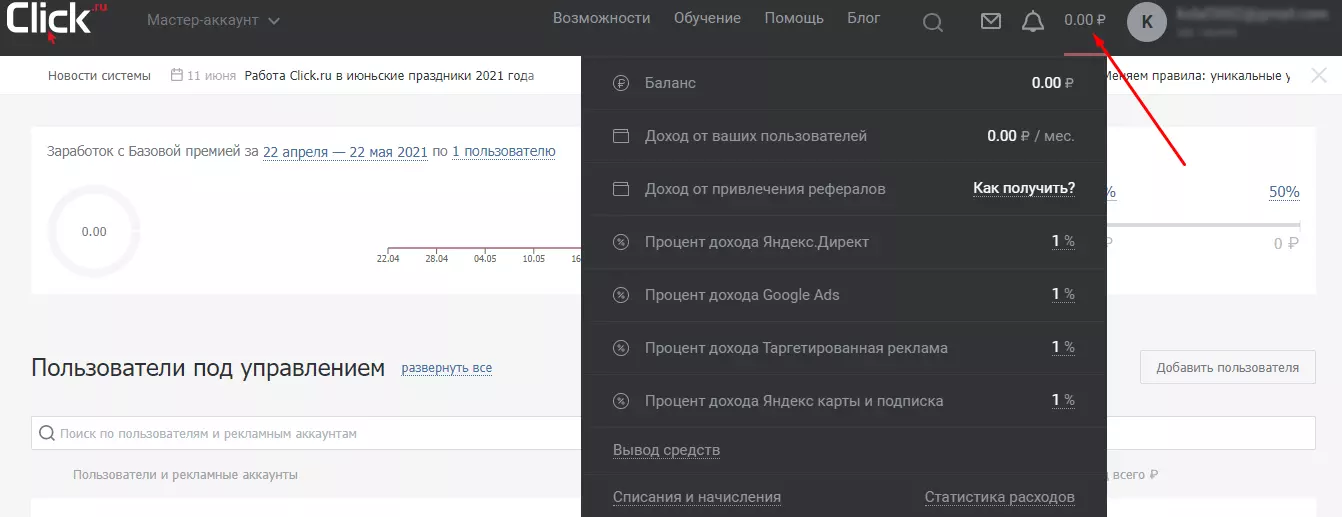Click the Новости системы label
1342x517 pixels.
[99, 76]
